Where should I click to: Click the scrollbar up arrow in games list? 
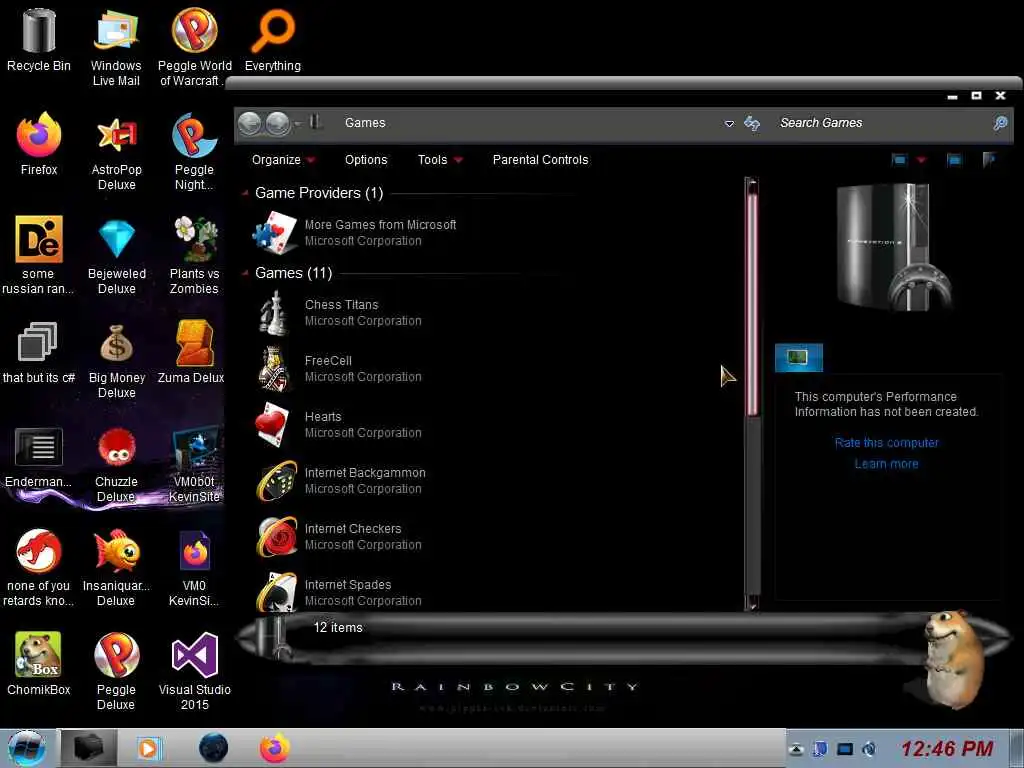(x=752, y=184)
